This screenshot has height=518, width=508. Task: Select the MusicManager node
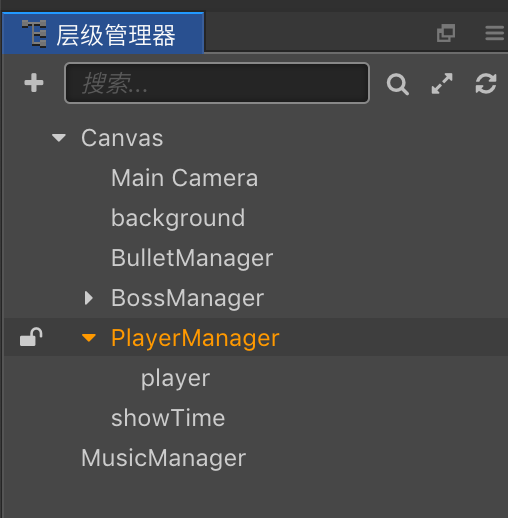coord(164,458)
